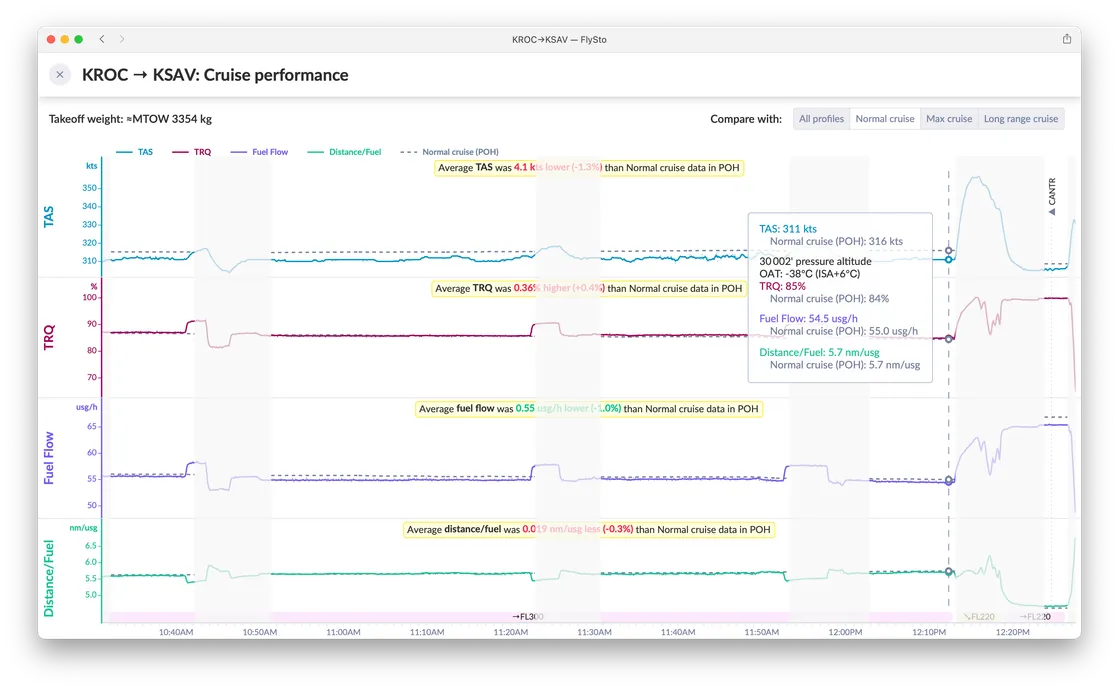Toggle the TAS legend entry
Screen dimensions: 1120x690
134,152
